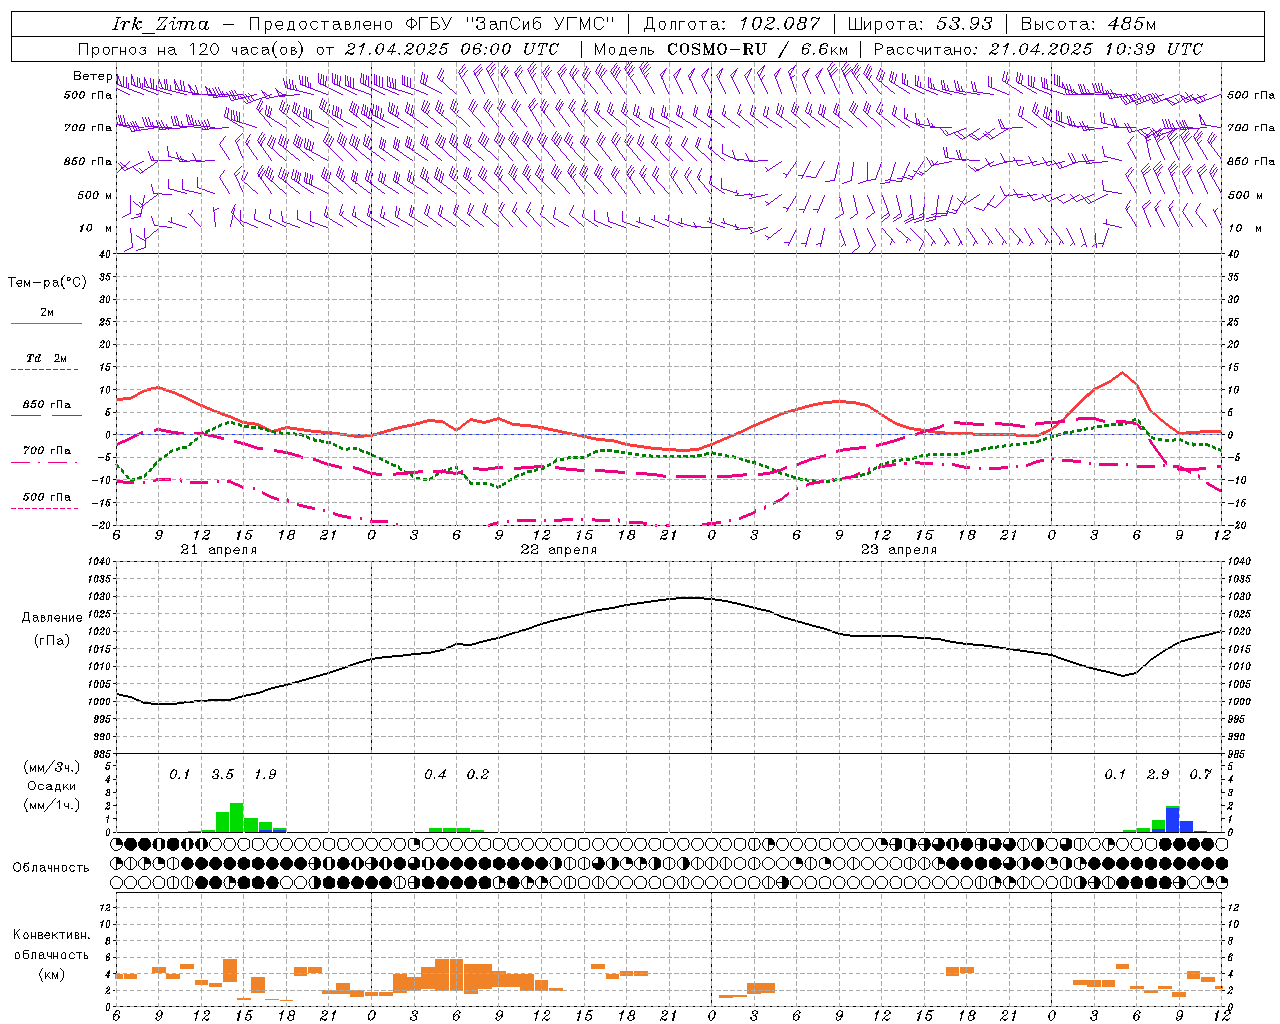Click the tallest green precipitation bar on 21 апреля
Screen dimensions: 1280x1024
[237, 817]
